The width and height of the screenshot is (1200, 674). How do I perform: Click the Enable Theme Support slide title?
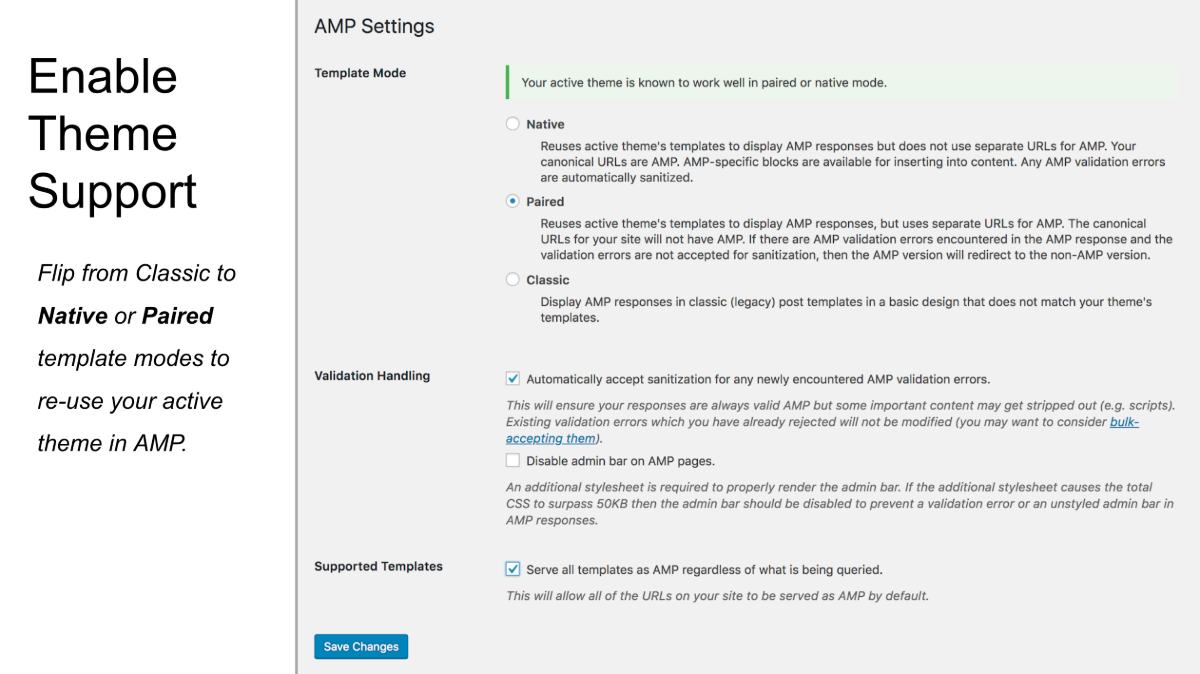112,134
